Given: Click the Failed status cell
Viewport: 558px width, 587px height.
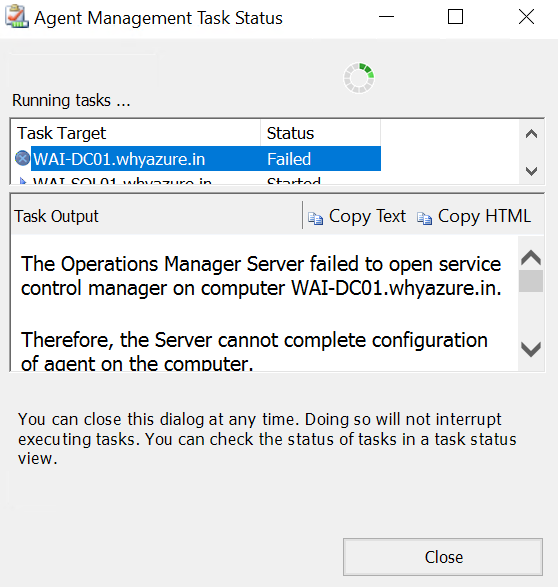Looking at the screenshot, I should coord(320,159).
